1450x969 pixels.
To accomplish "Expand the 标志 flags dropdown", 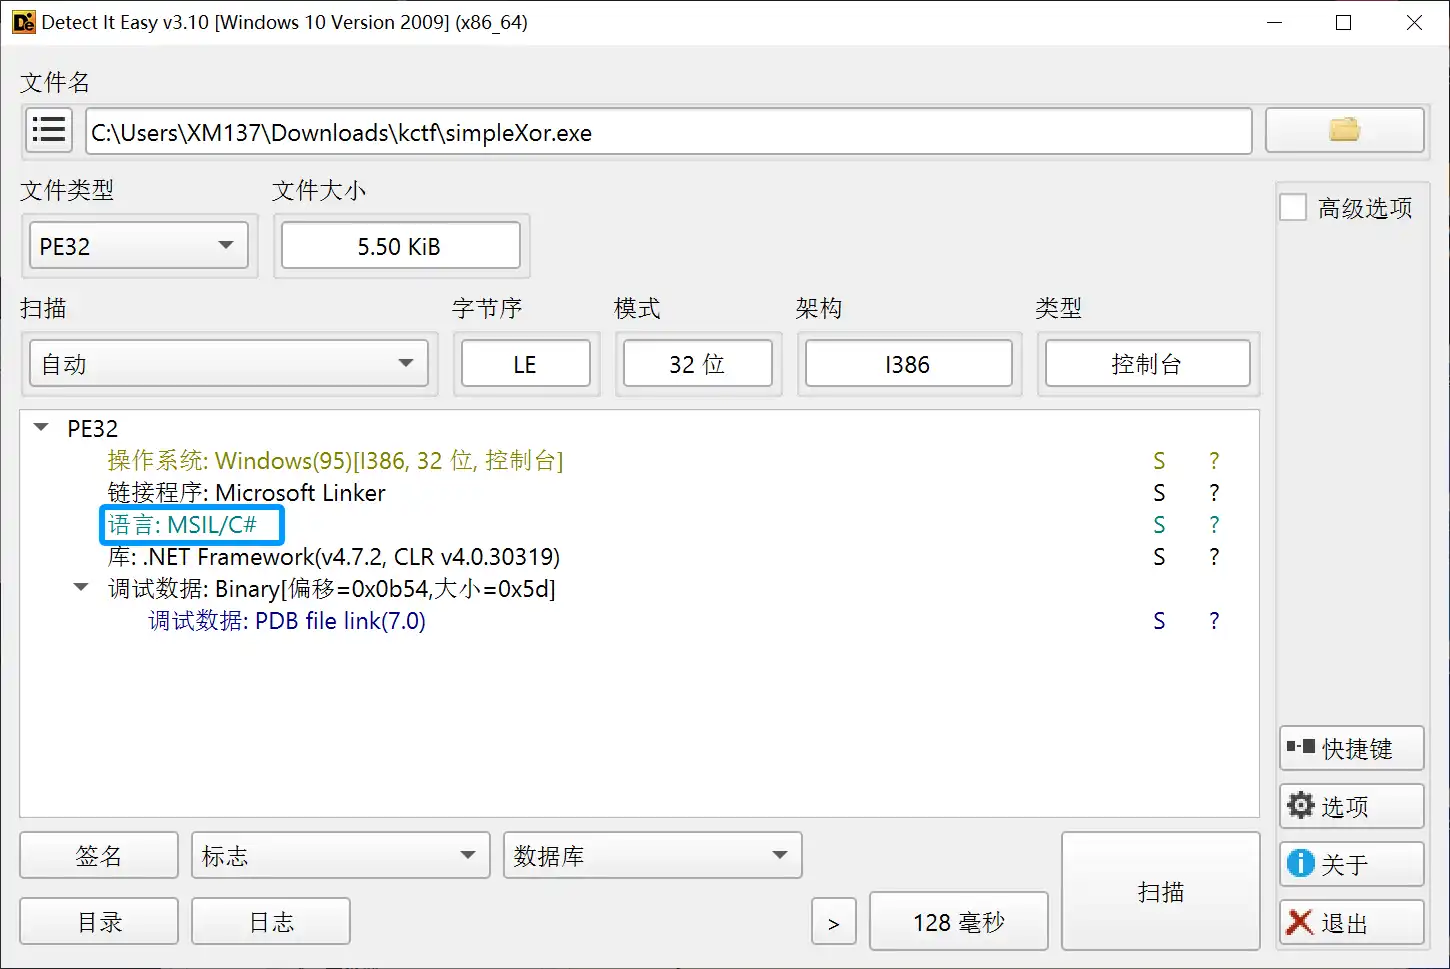I will 340,856.
